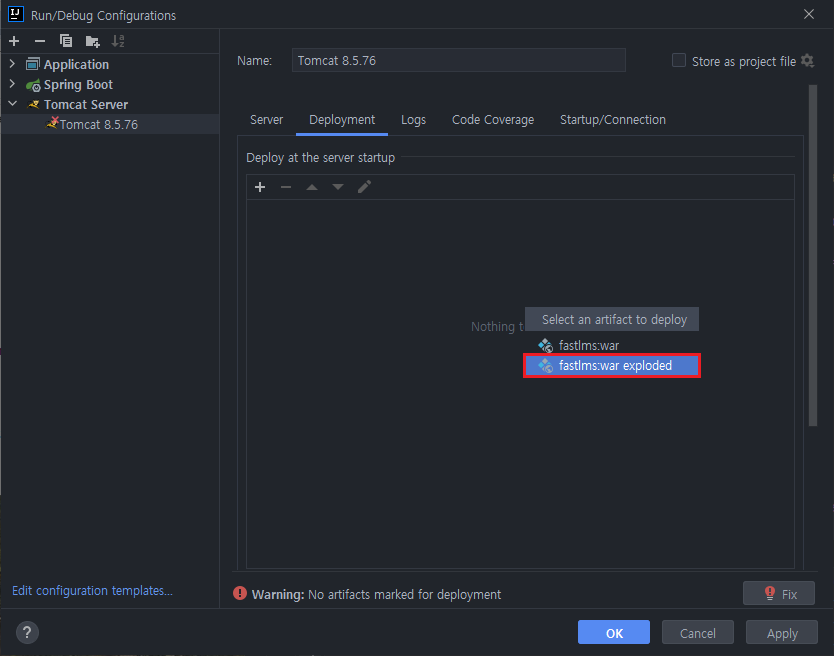Viewport: 834px width, 656px height.
Task: Add a new run configuration with plus icon
Action: [14, 41]
